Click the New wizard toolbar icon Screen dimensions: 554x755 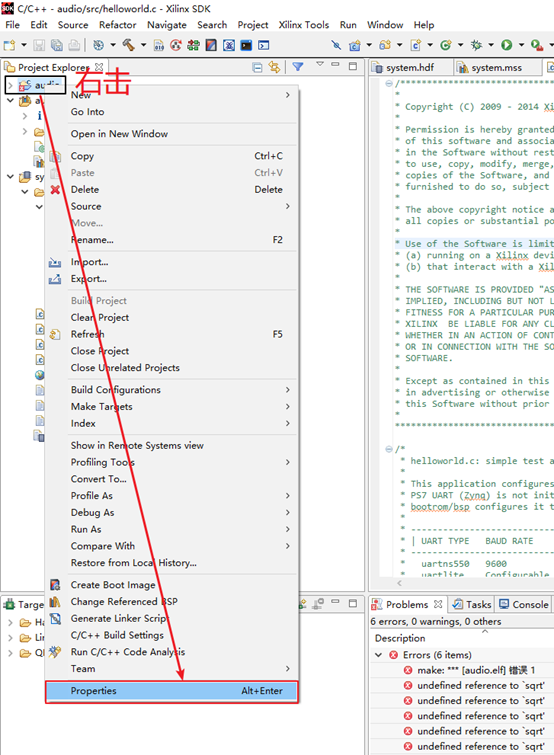pos(9,45)
